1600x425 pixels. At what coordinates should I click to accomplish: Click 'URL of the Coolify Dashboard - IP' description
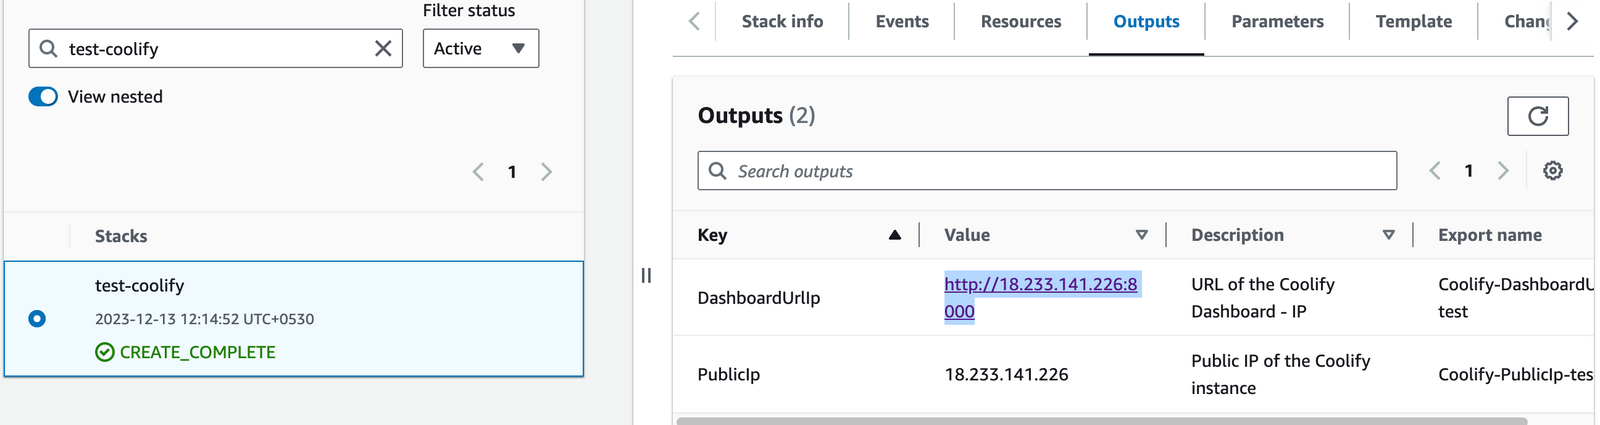(1263, 298)
